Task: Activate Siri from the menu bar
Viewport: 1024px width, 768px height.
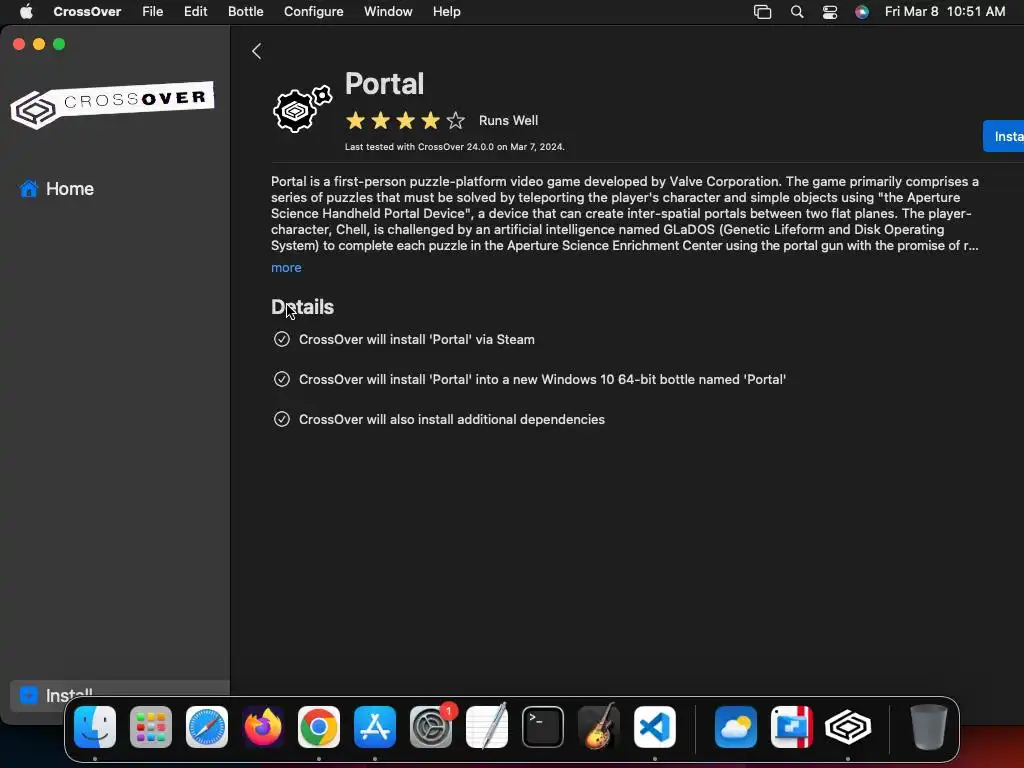Action: [x=862, y=12]
